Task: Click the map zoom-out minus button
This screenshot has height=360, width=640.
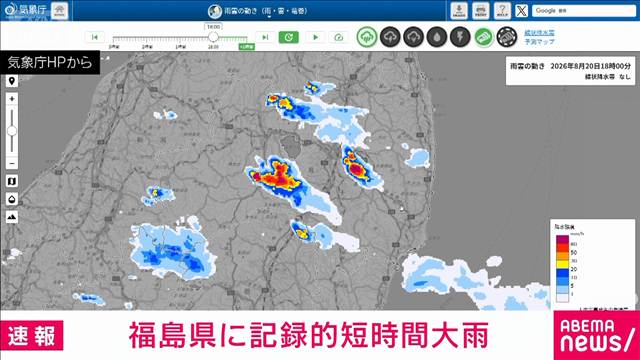Action: click(12, 163)
